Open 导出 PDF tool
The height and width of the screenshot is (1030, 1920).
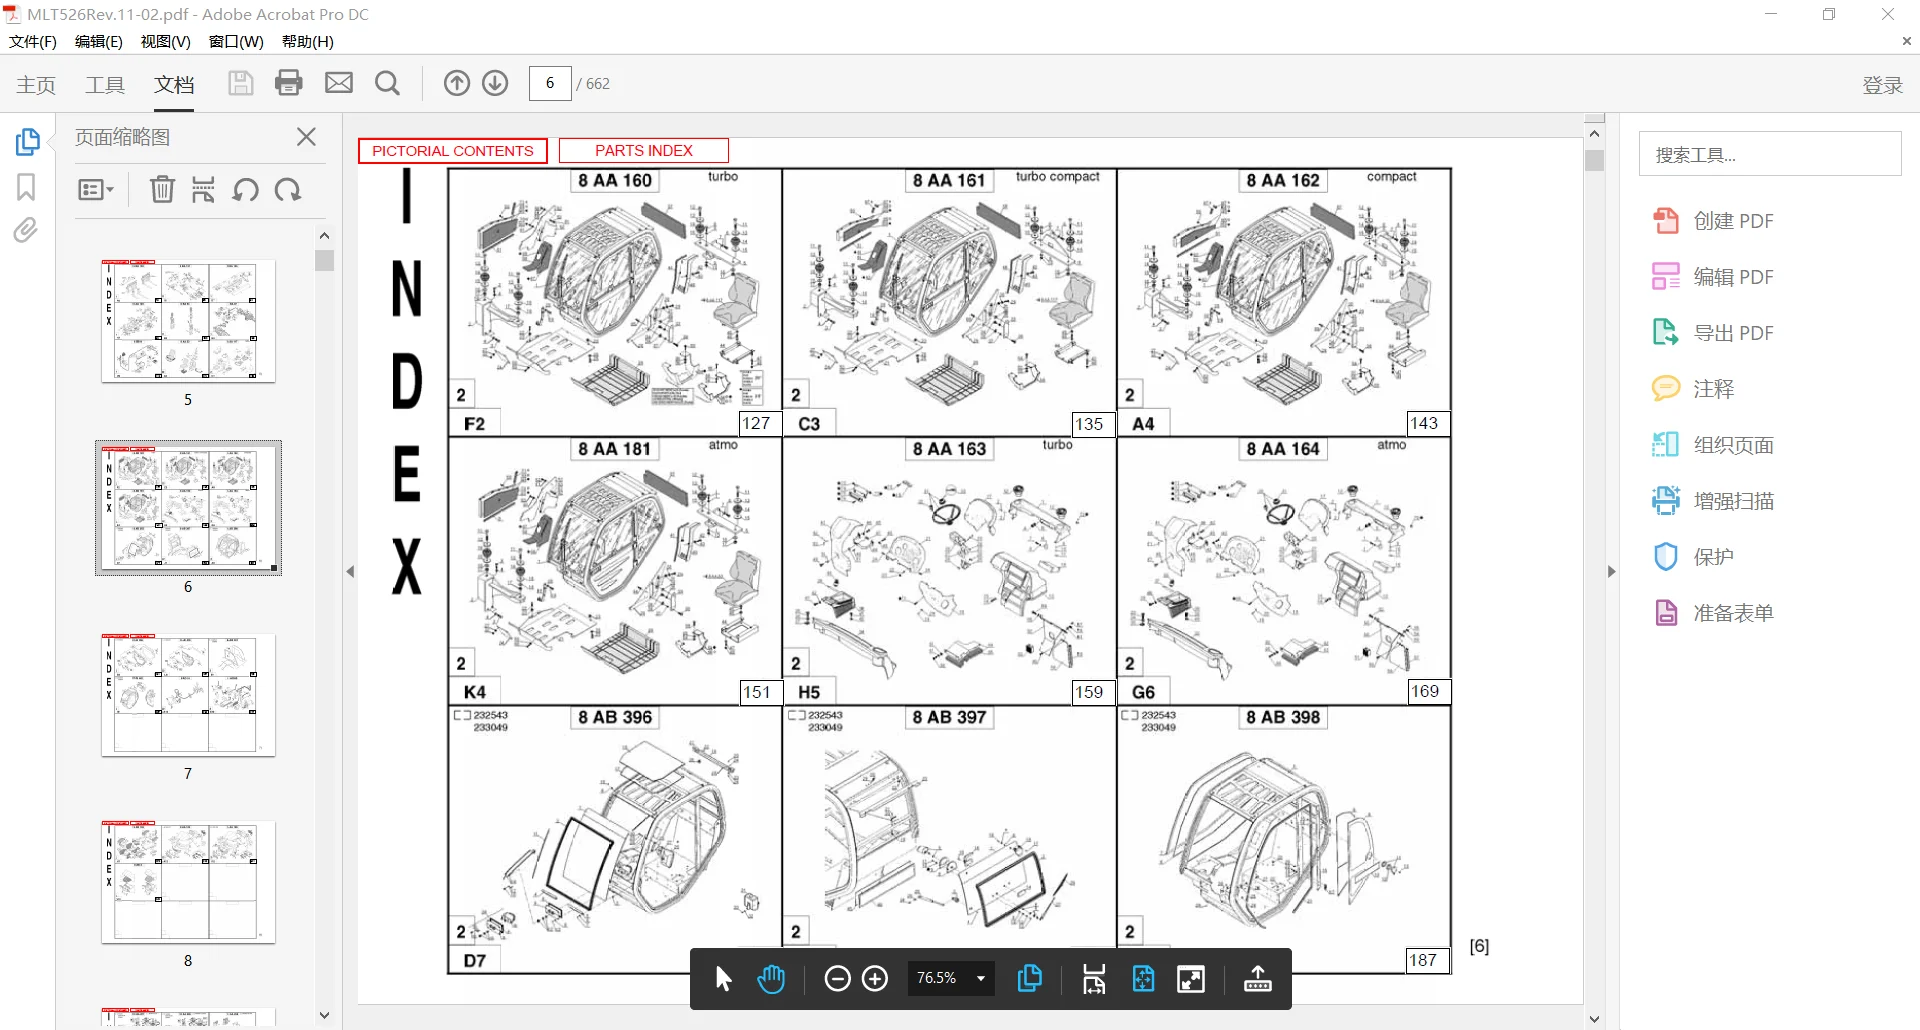tap(1713, 333)
